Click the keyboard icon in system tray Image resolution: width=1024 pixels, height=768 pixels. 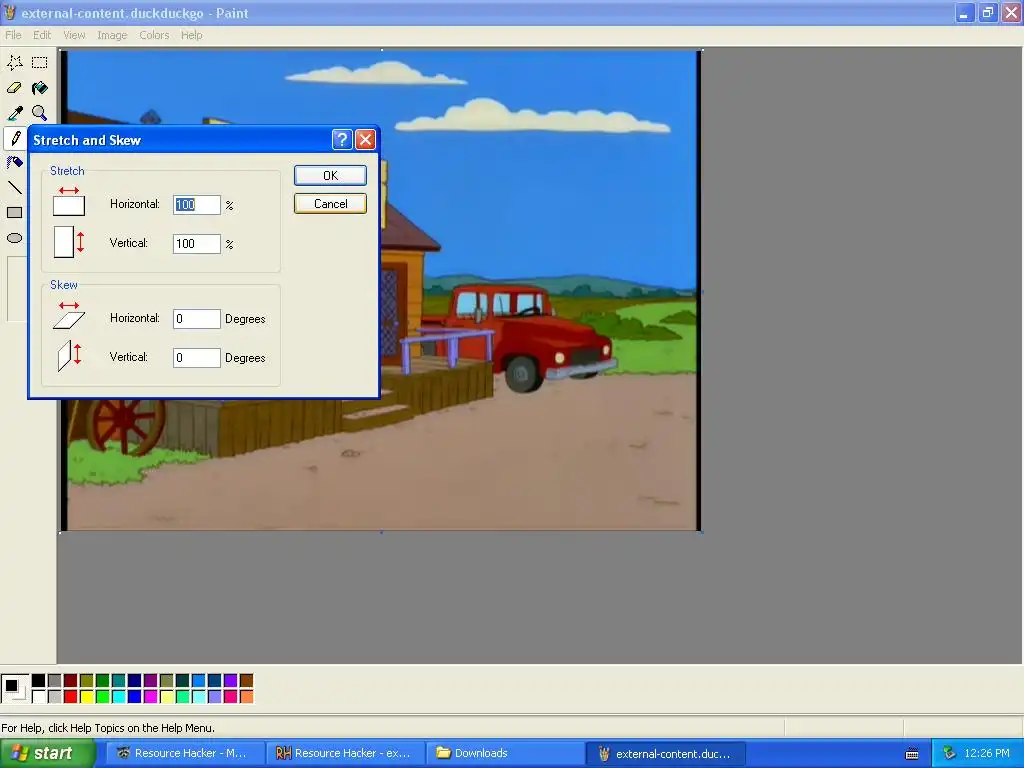click(x=912, y=754)
